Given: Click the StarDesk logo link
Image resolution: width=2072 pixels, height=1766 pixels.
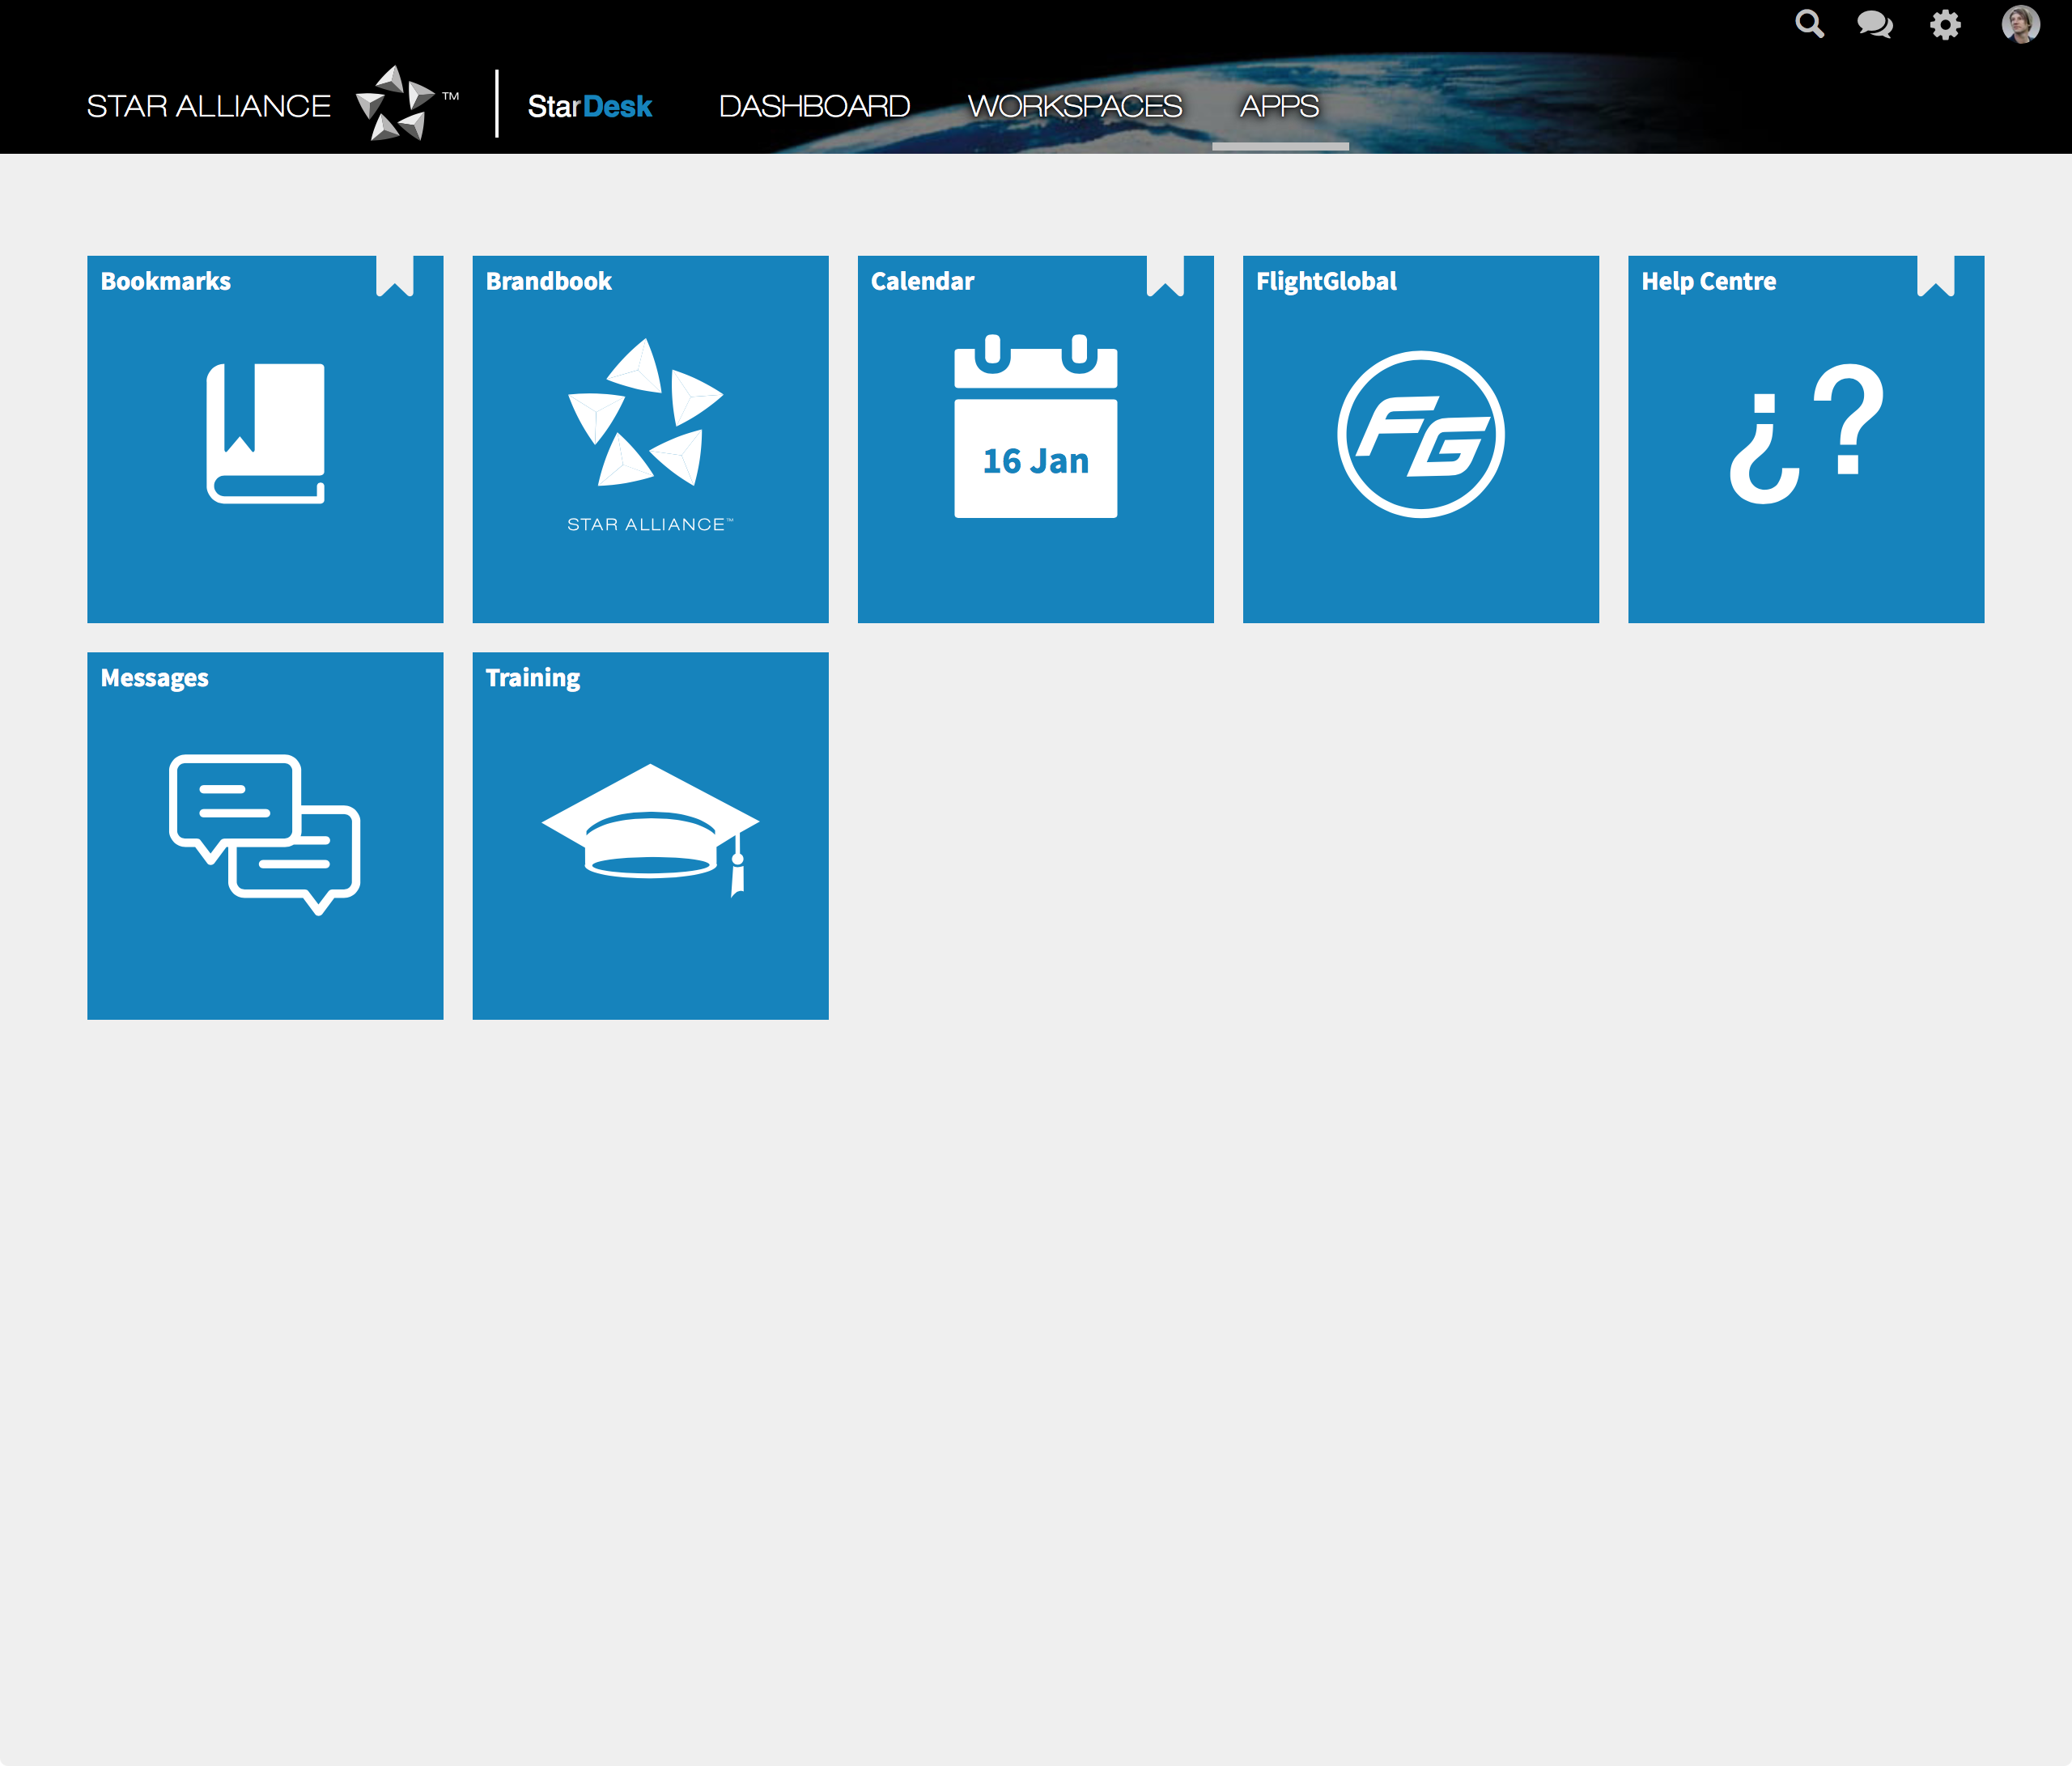Looking at the screenshot, I should [589, 106].
